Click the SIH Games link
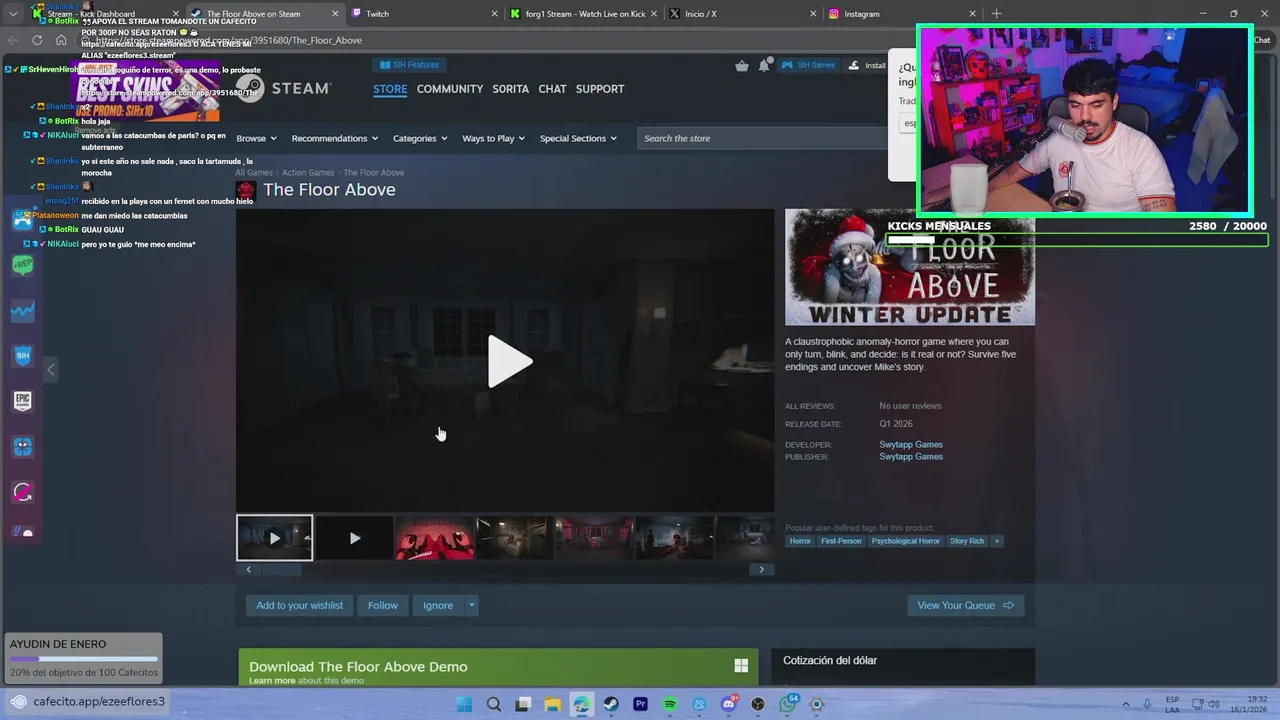Screen dimensions: 1280x720 point(808,65)
